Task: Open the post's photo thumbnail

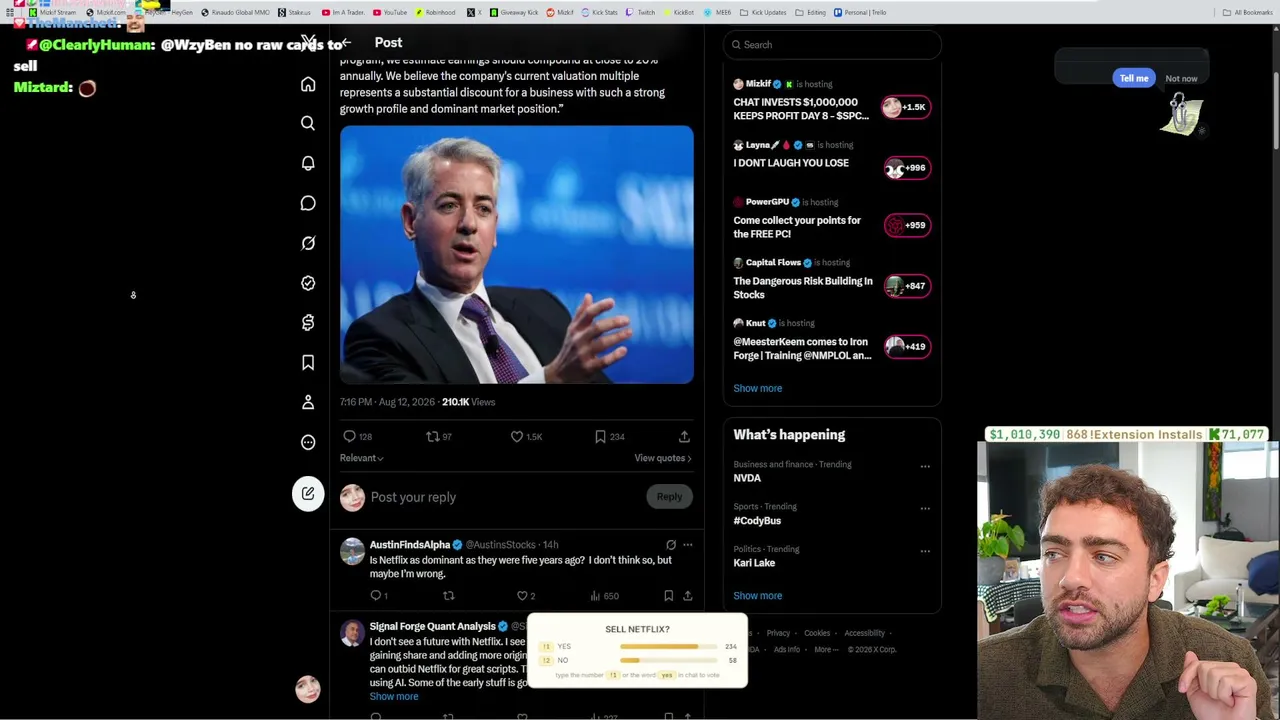Action: coord(516,255)
